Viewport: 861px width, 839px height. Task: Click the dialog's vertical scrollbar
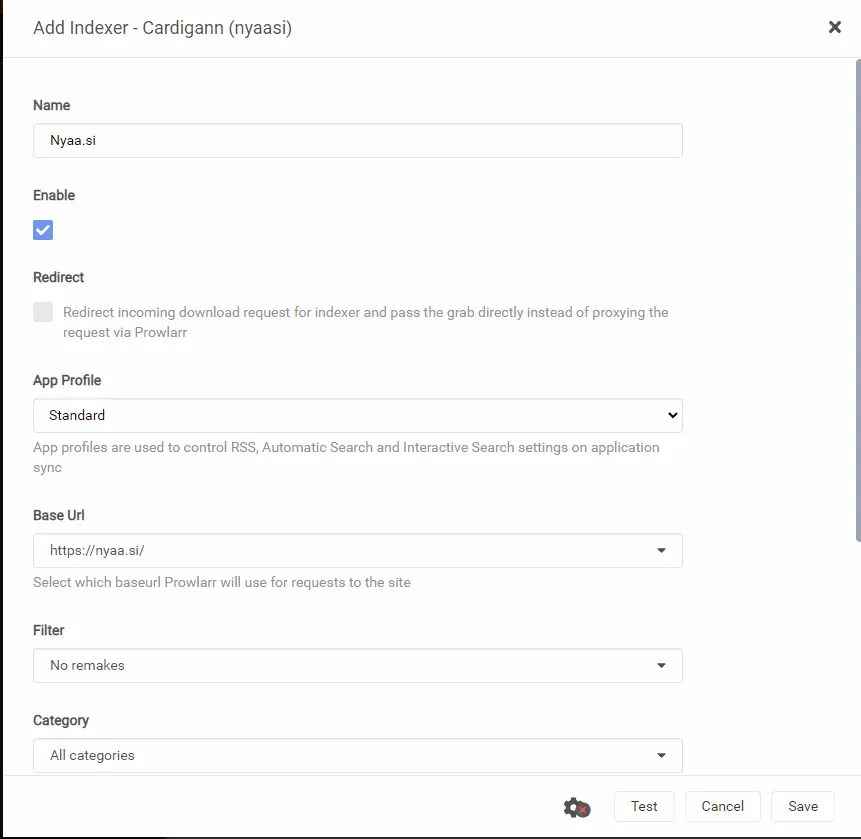pos(857,300)
